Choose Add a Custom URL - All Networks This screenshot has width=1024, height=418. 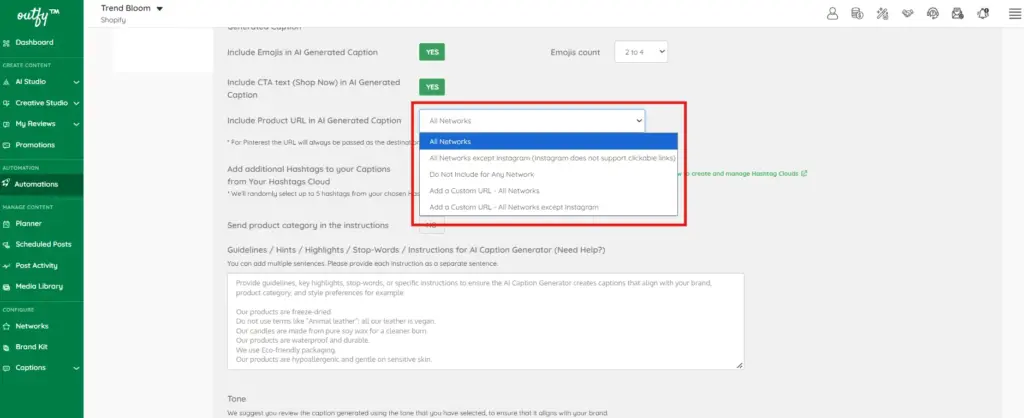point(549,191)
